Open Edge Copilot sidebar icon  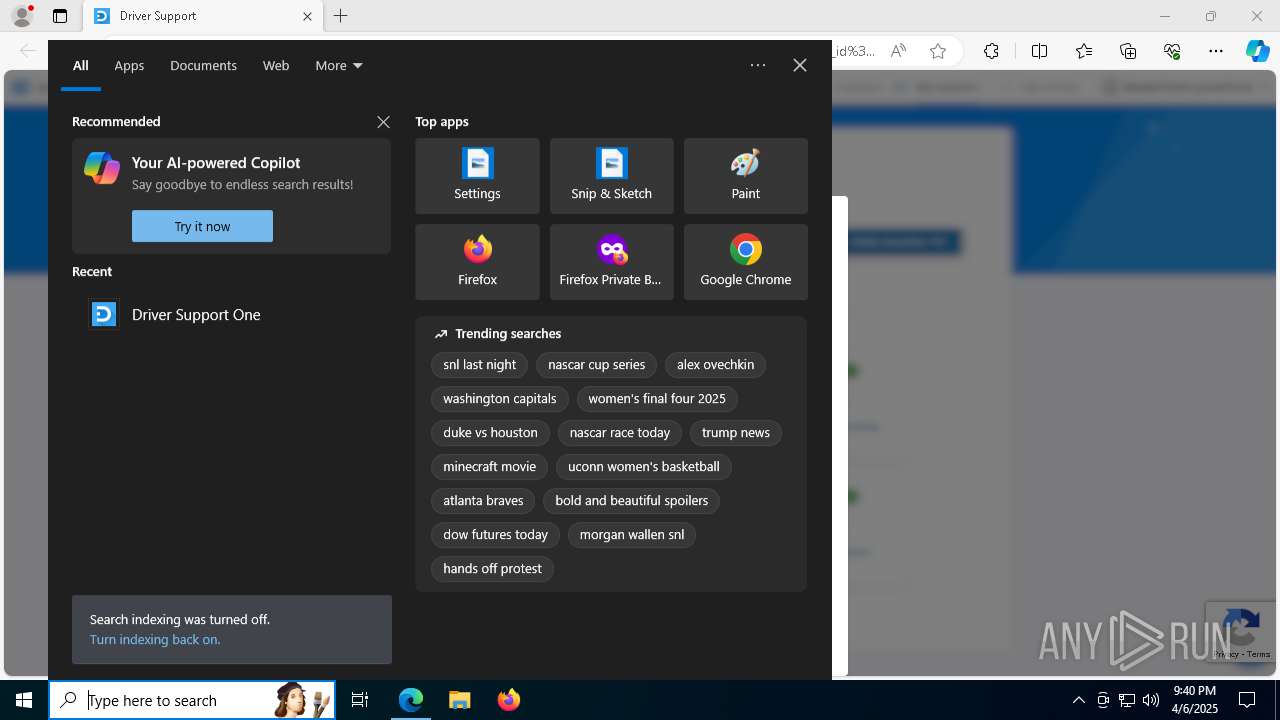(1258, 51)
